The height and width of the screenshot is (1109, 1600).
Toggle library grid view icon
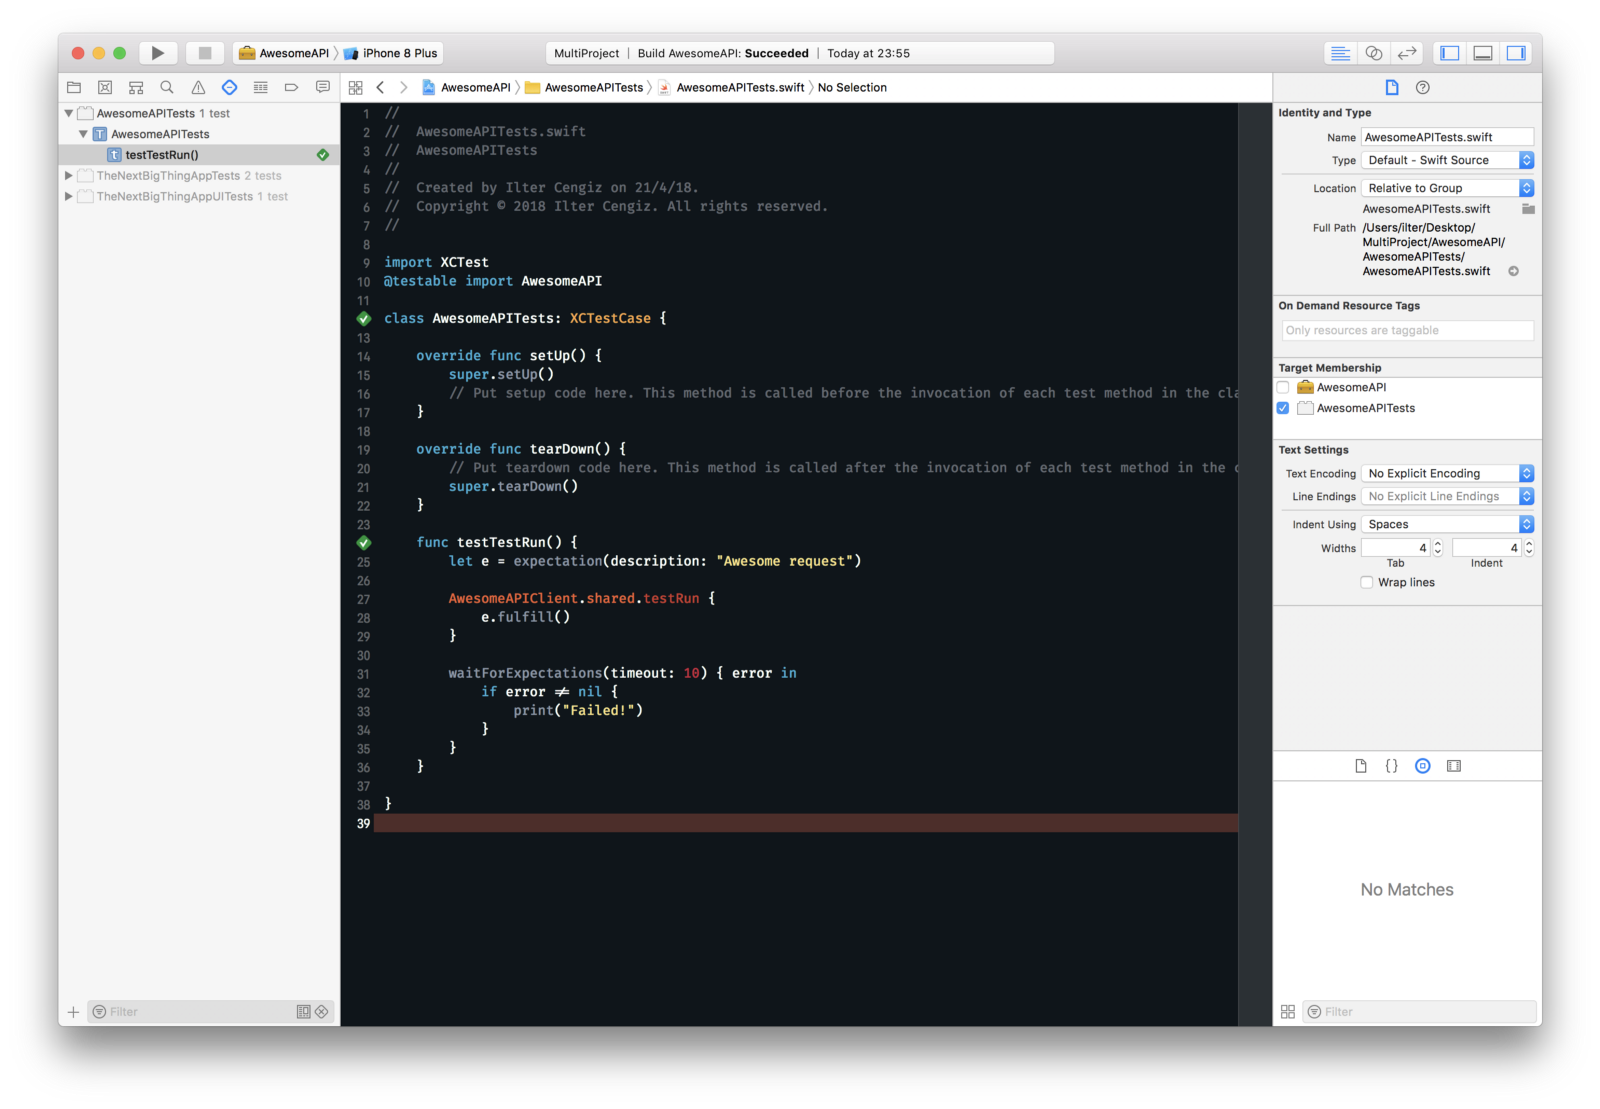pos(1288,1012)
